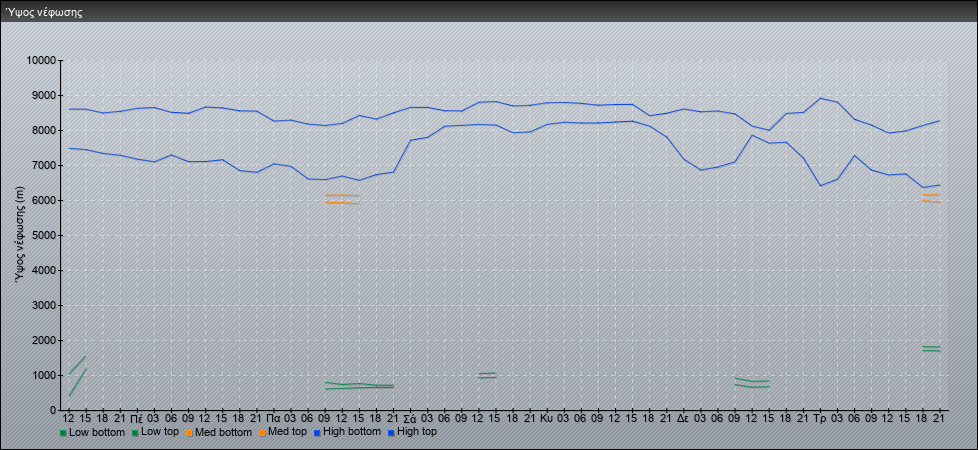Click the blue swatch beside High top
This screenshot has width=978, height=450.
point(390,433)
